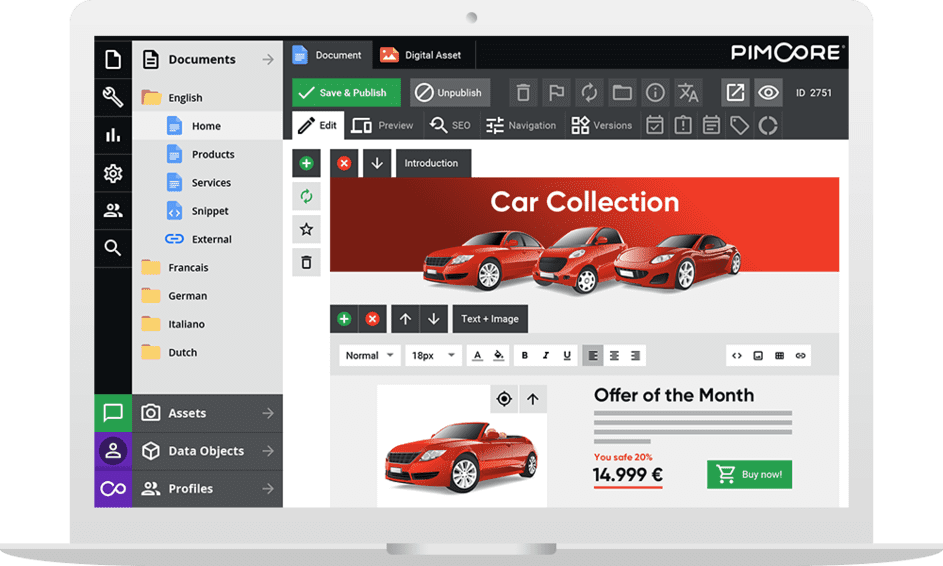This screenshot has width=943, height=566.
Task: Open the settings gear icon in sidebar
Action: click(113, 173)
